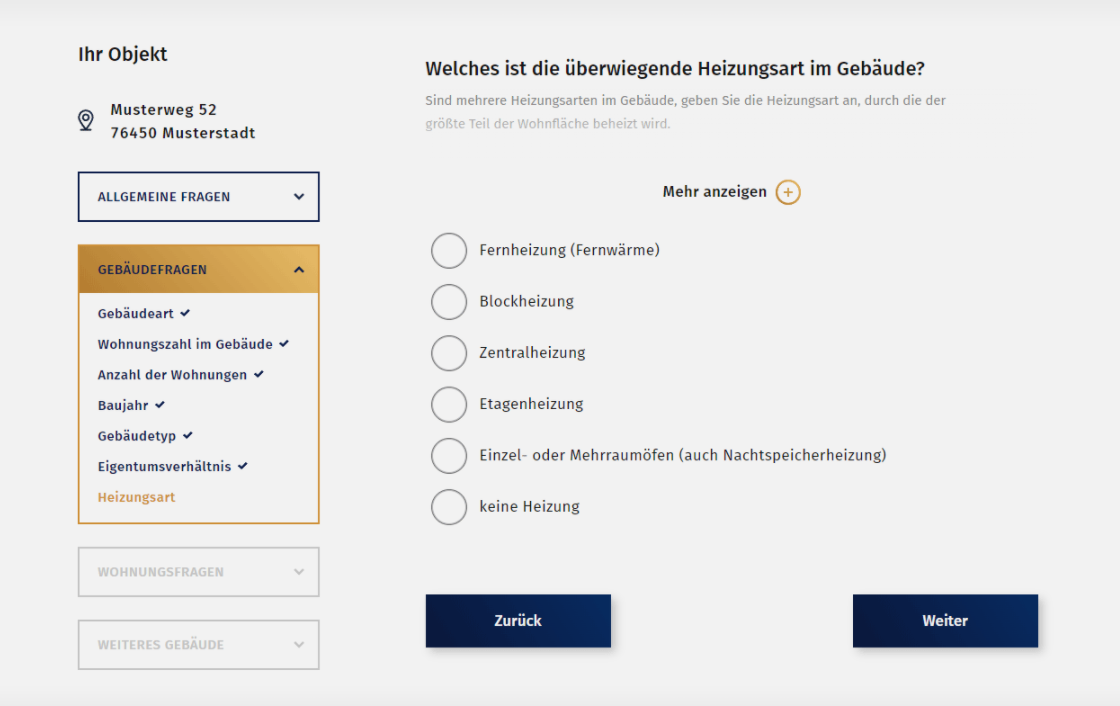Expand the Weiteres Gebäude section
The width and height of the screenshot is (1120, 706).
198,645
